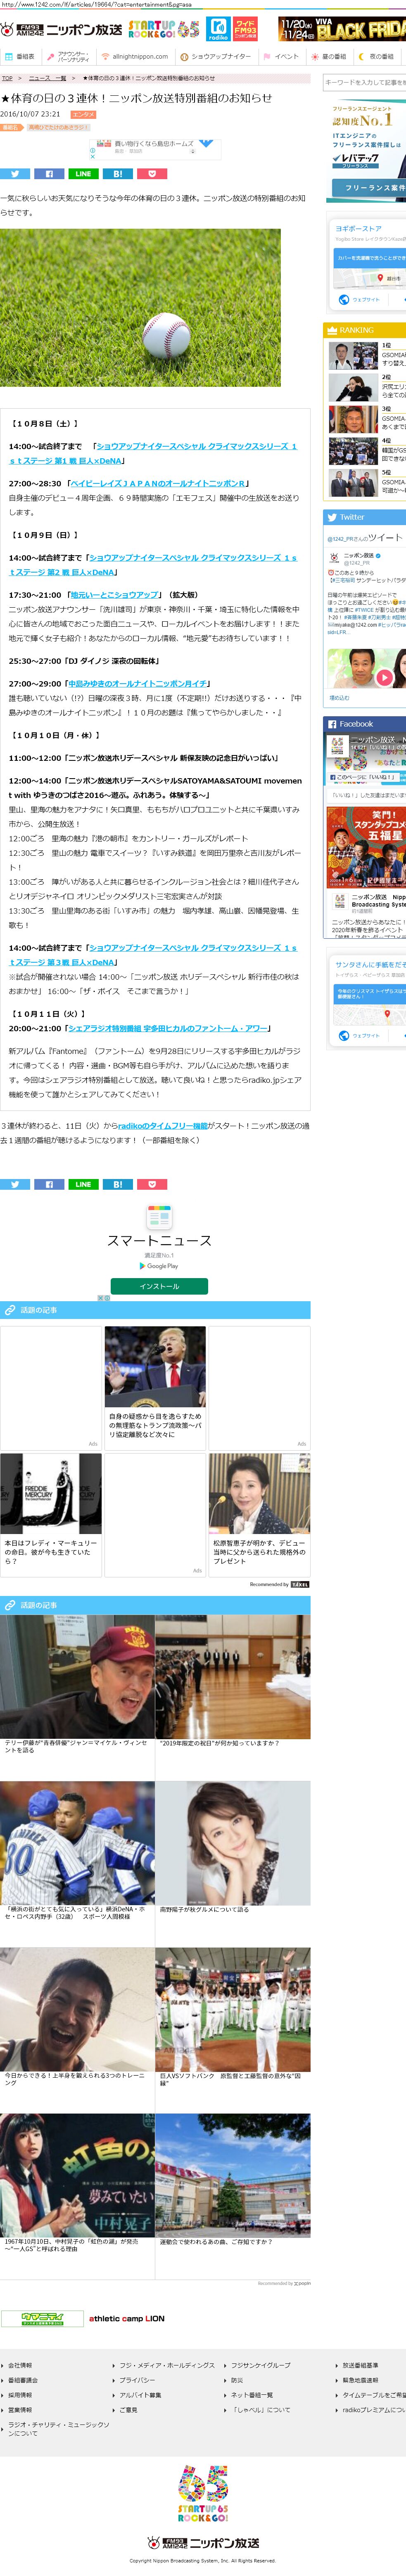Open the 会社情報 footer link
The image size is (406, 2576).
point(20,2365)
